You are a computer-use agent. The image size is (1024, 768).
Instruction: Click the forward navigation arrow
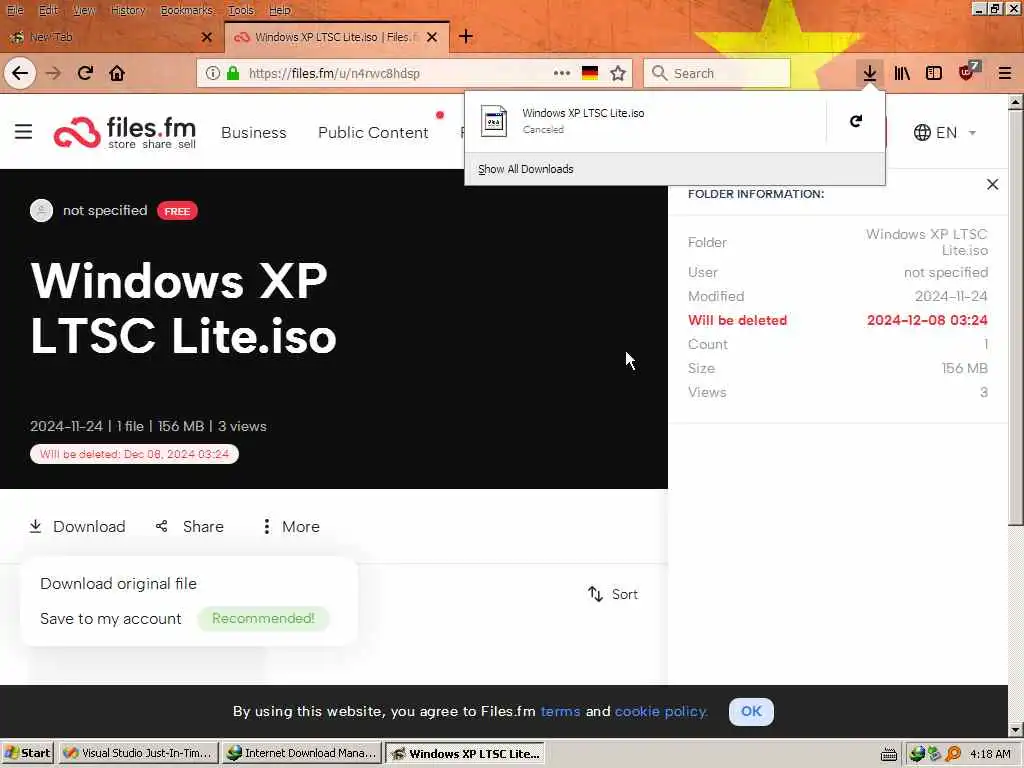(x=53, y=73)
